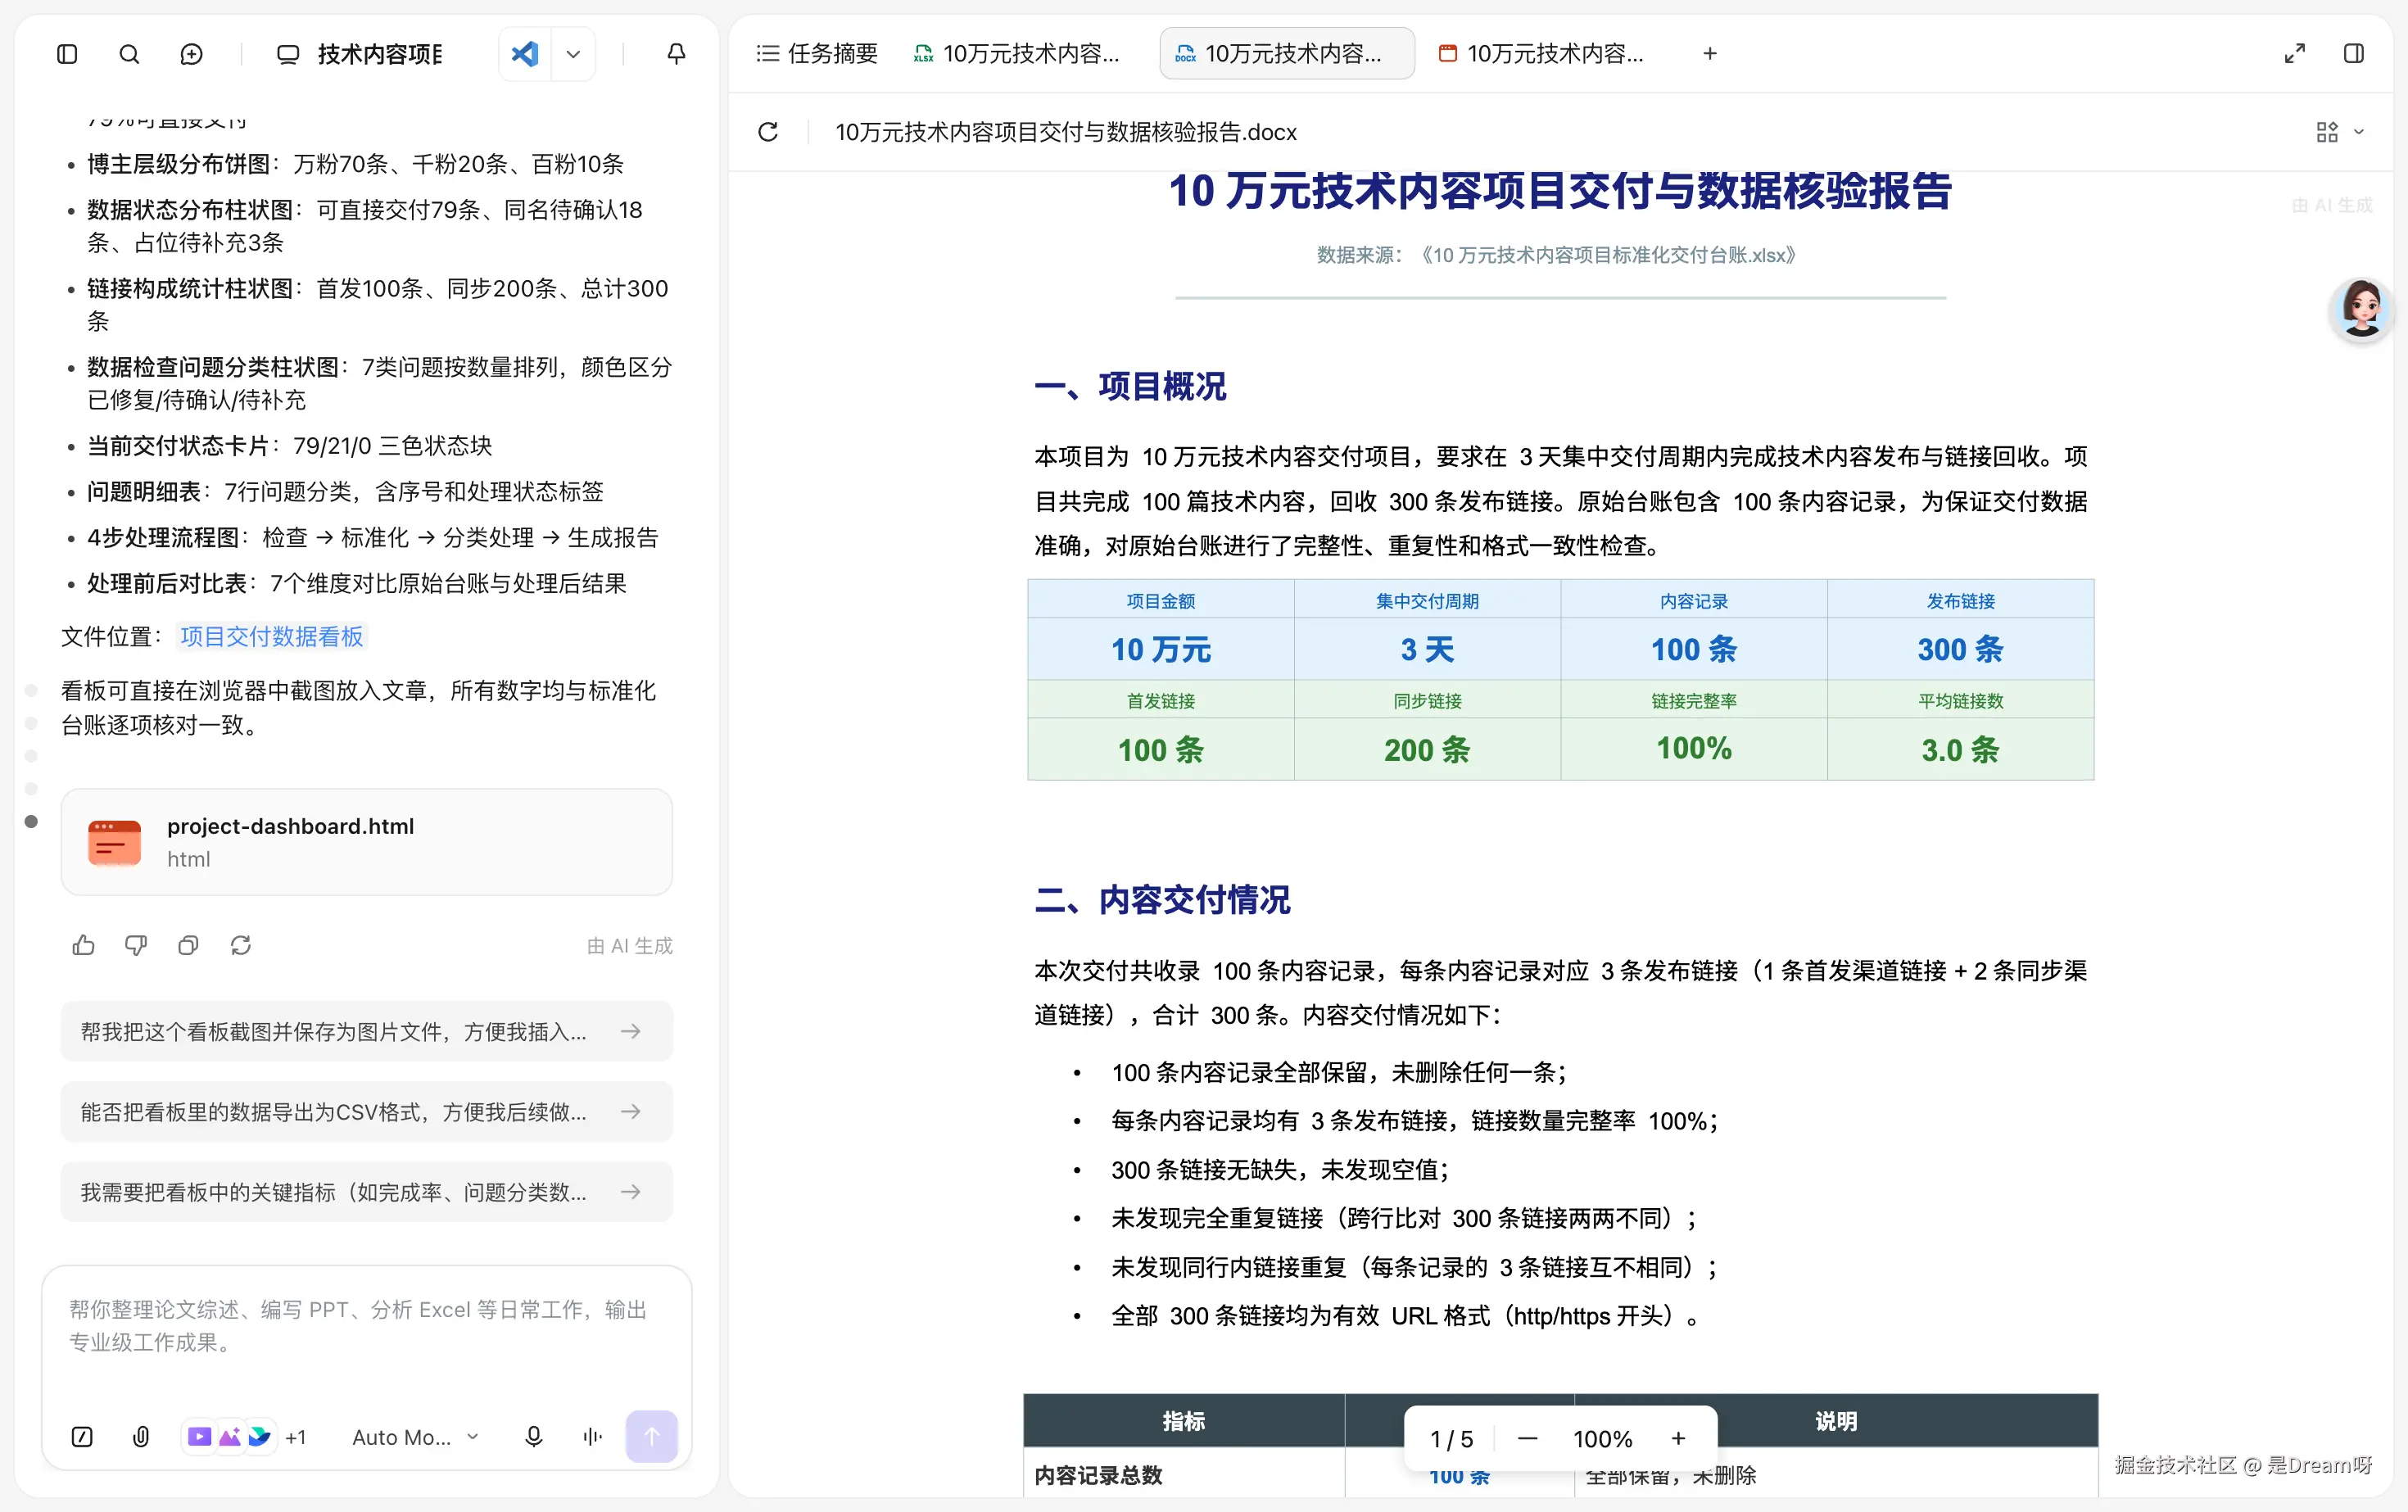Open the Auto Mo... model dropdown
Viewport: 2408px width, 1512px height.
click(x=415, y=1437)
